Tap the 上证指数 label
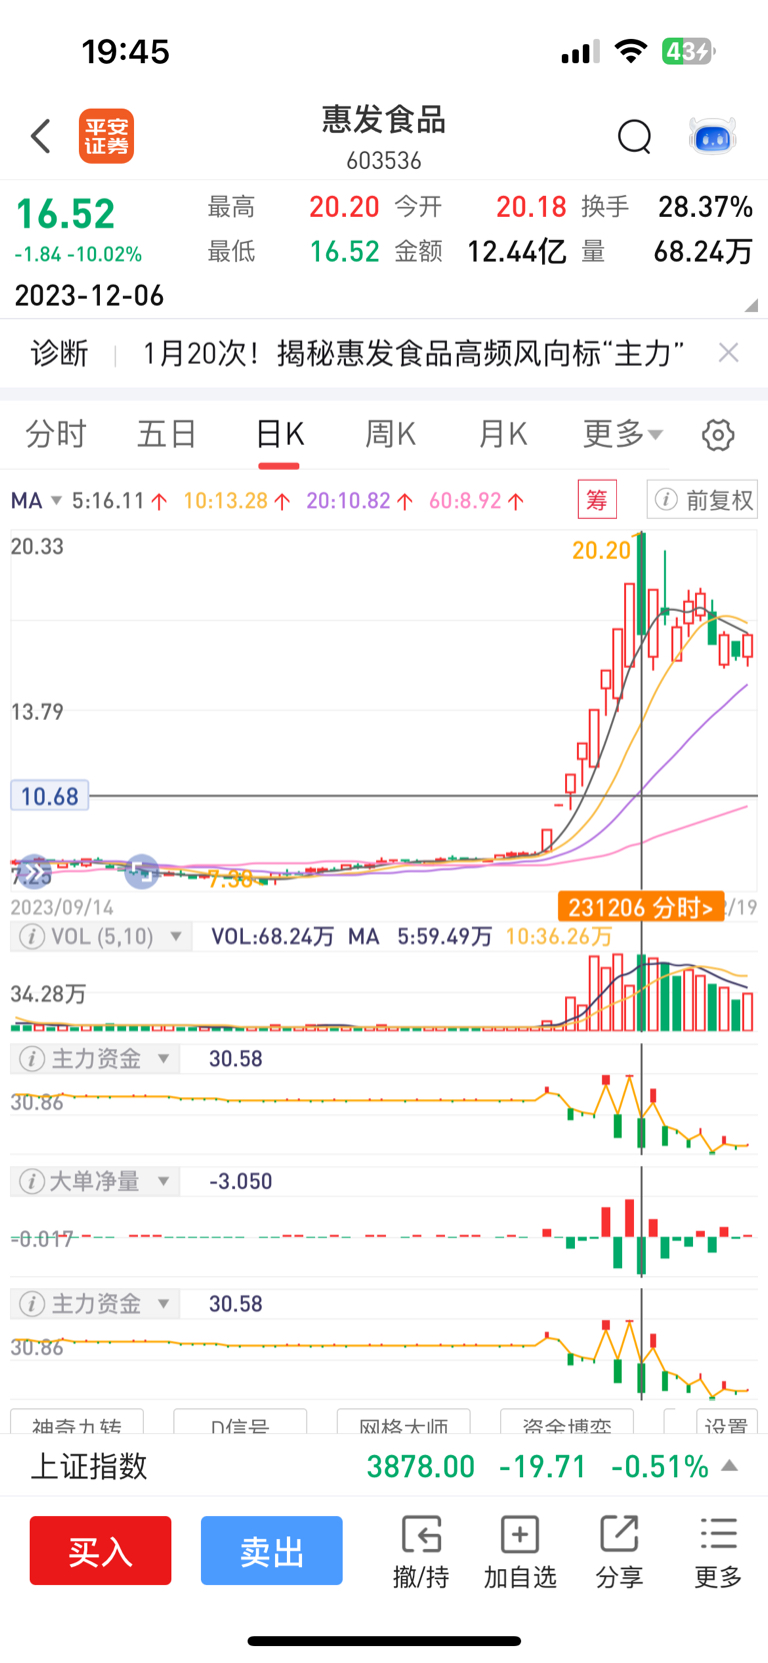 tap(89, 1466)
